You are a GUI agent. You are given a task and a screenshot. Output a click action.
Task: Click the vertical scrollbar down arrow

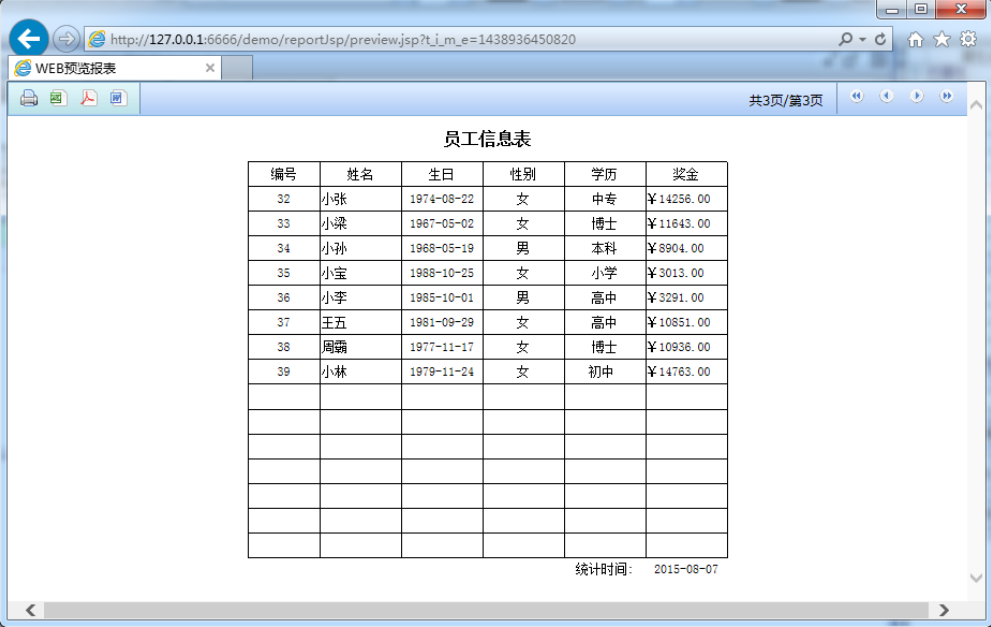pos(976,578)
